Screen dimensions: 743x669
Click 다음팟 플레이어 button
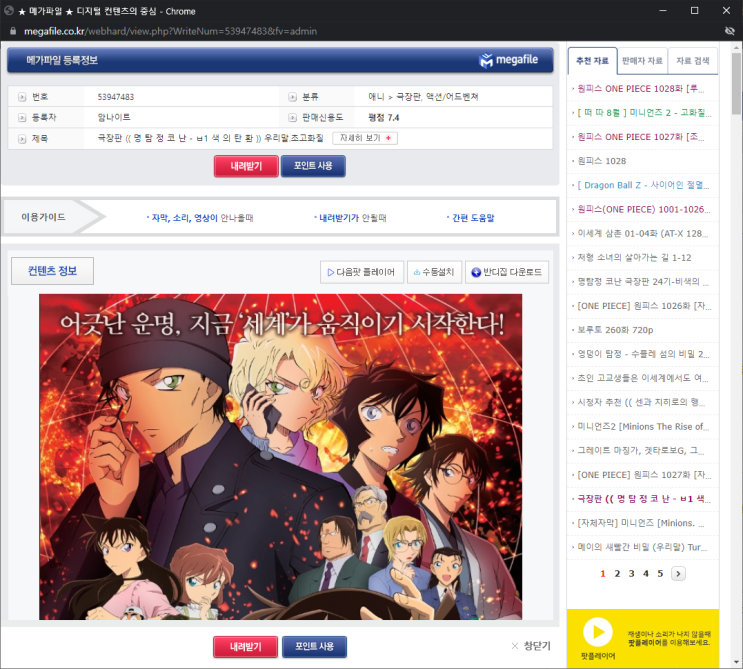(362, 272)
